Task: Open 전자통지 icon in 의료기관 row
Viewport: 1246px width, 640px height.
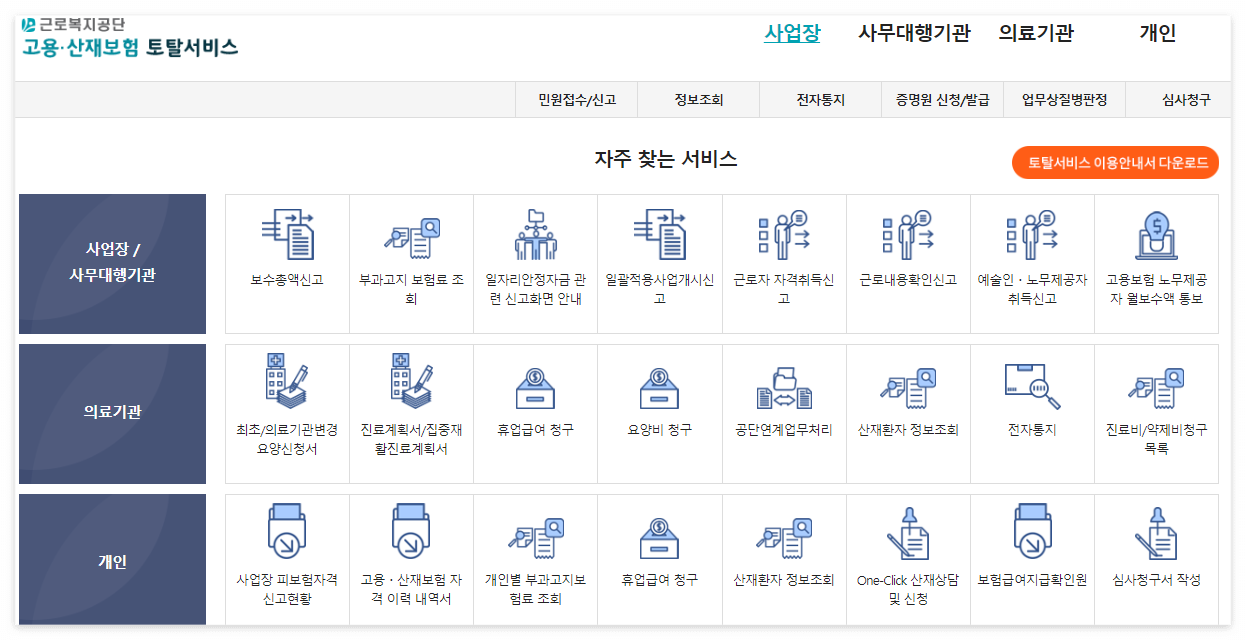Action: tap(1032, 387)
